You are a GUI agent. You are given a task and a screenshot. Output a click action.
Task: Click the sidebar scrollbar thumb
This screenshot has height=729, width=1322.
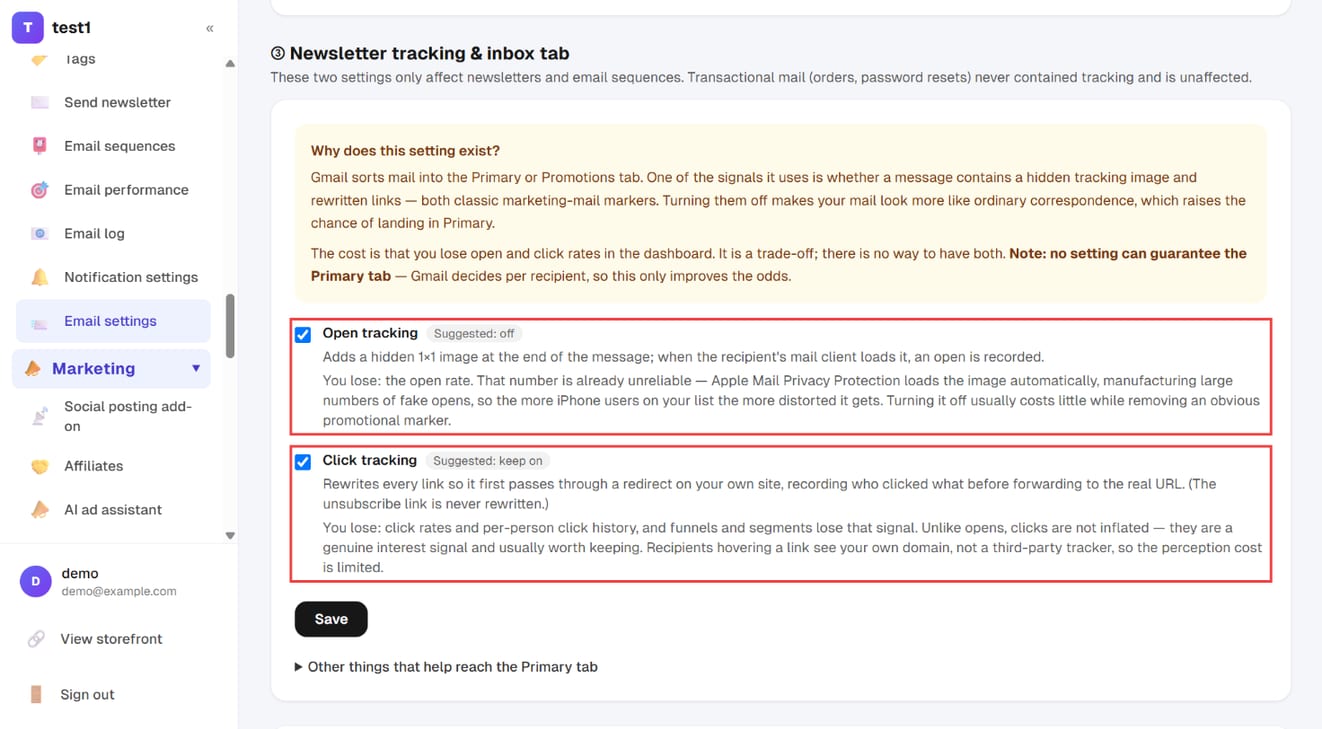pyautogui.click(x=230, y=325)
